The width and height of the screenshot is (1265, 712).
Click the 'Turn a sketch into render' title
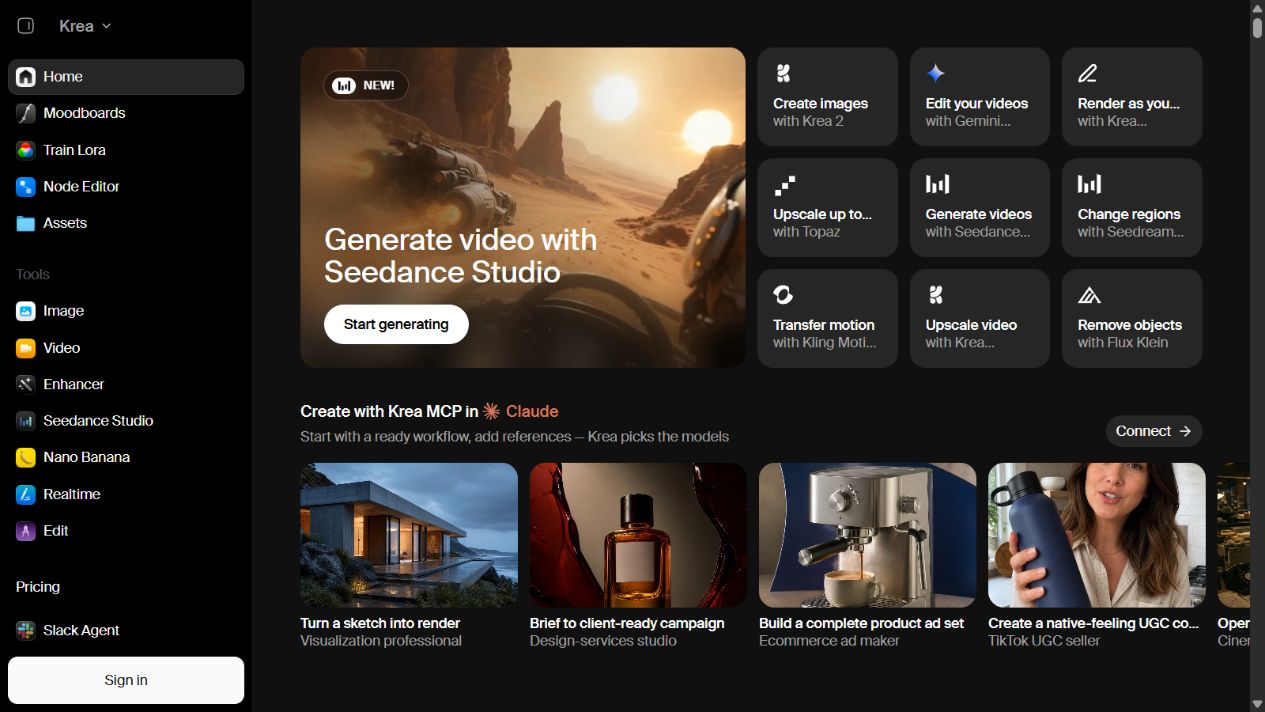click(380, 623)
